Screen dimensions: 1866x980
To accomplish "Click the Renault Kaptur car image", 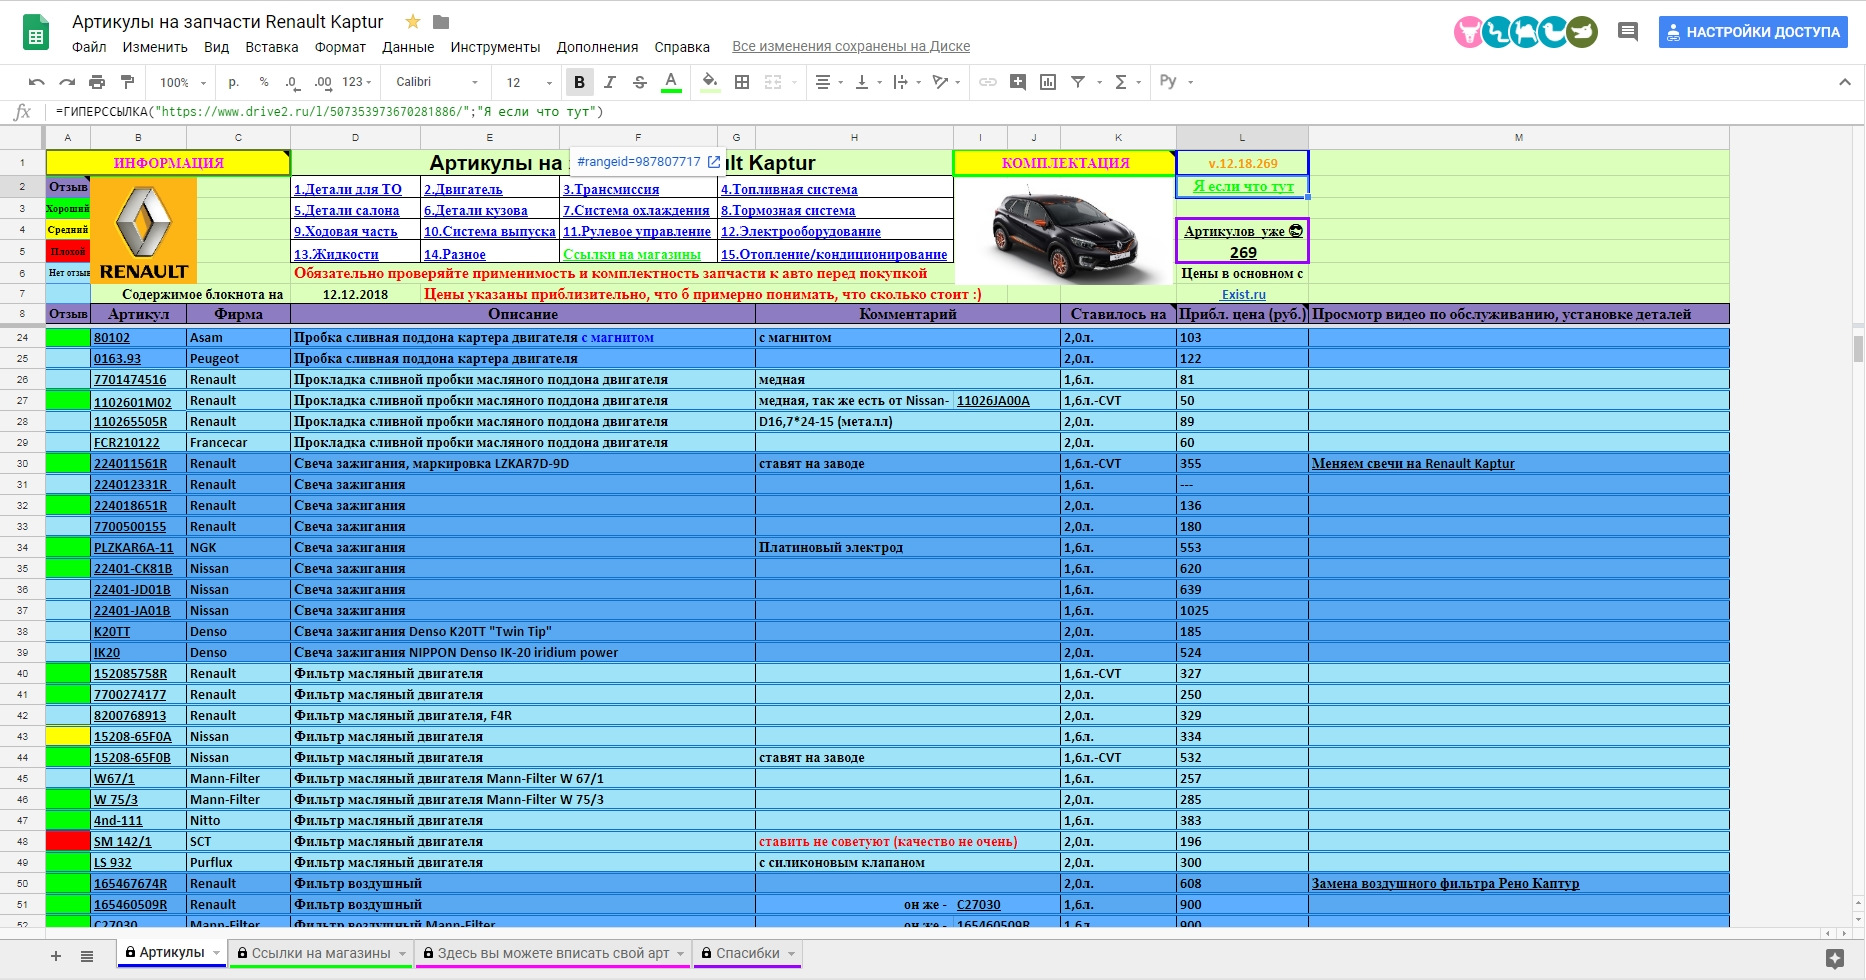I will click(1064, 231).
